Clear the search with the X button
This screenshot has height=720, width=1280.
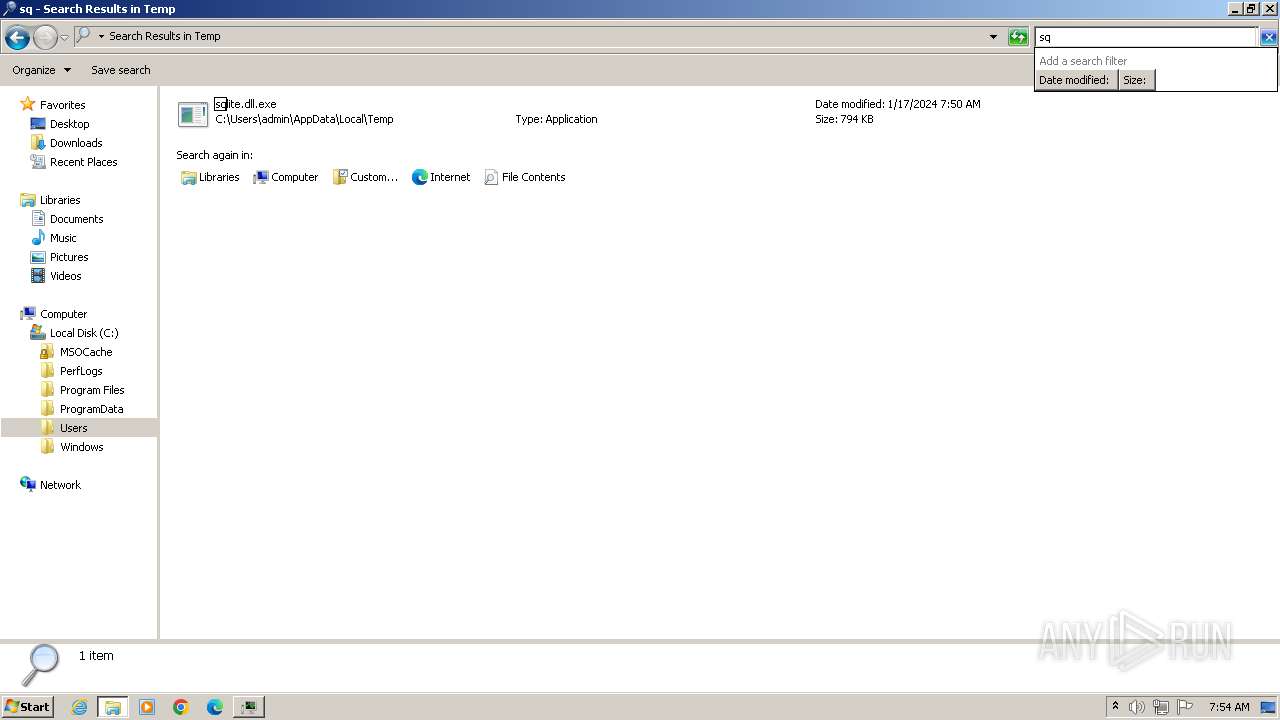(x=1268, y=37)
